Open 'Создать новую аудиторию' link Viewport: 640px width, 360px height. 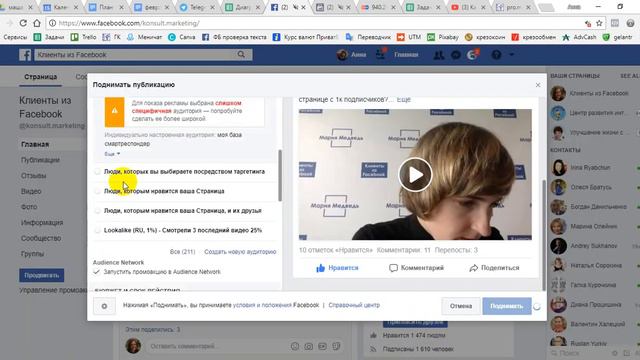[240, 252]
